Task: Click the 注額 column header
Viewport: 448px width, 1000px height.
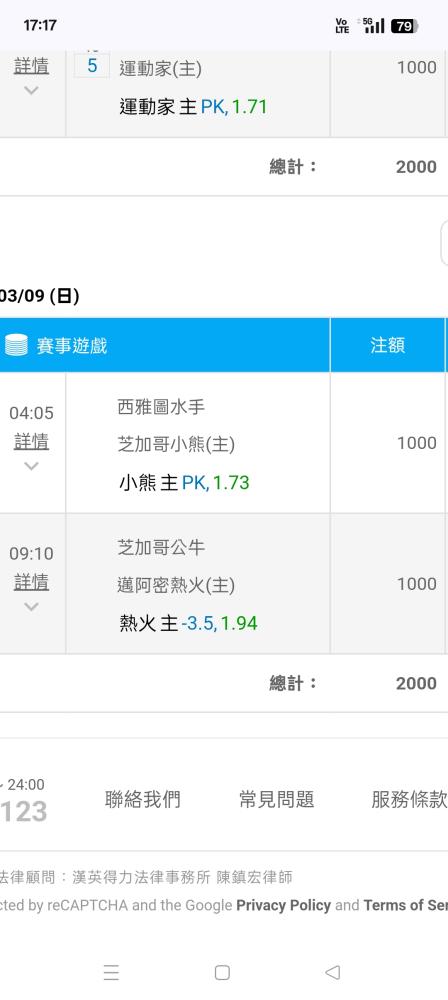Action: click(x=387, y=345)
